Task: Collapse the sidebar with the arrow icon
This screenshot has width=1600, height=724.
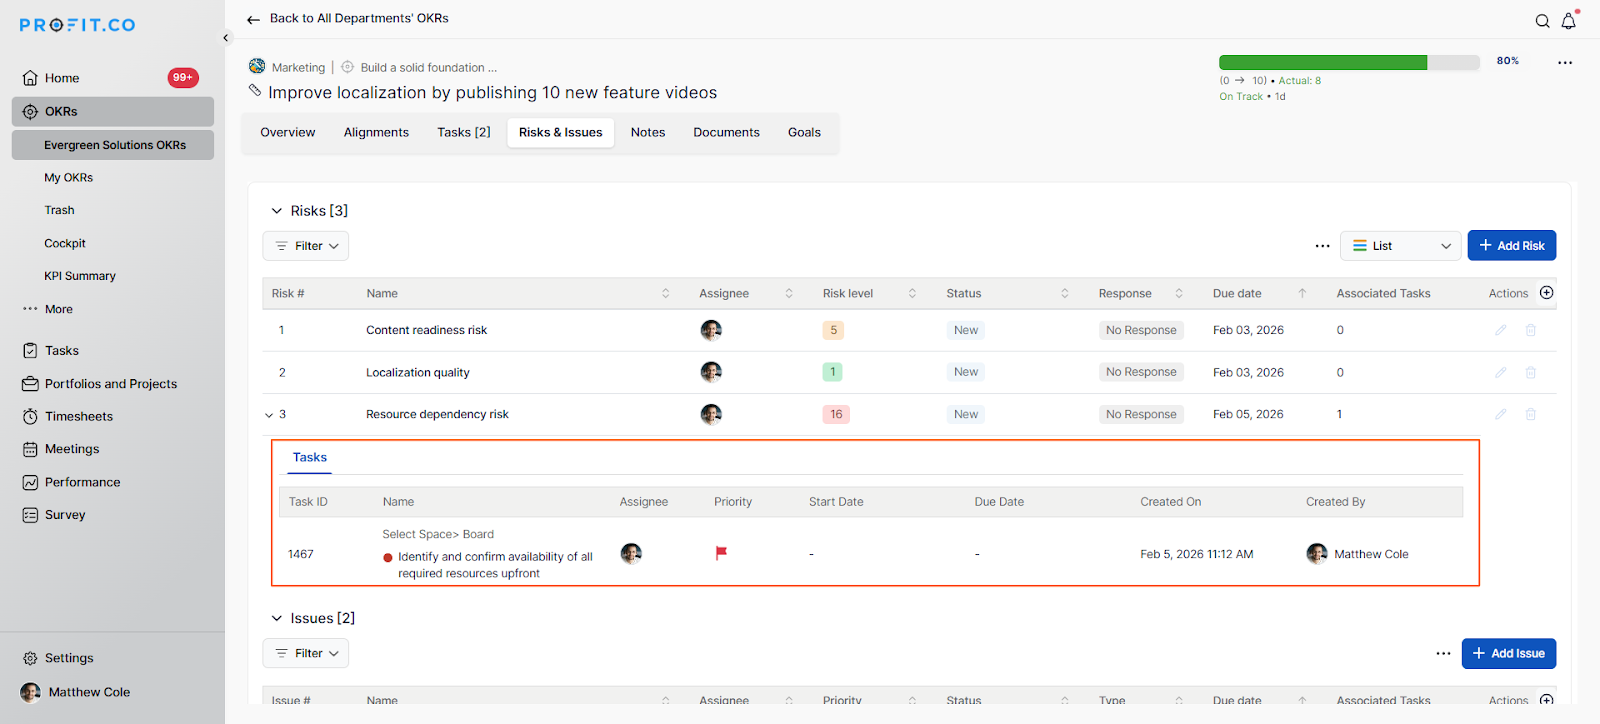Action: pyautogui.click(x=226, y=38)
